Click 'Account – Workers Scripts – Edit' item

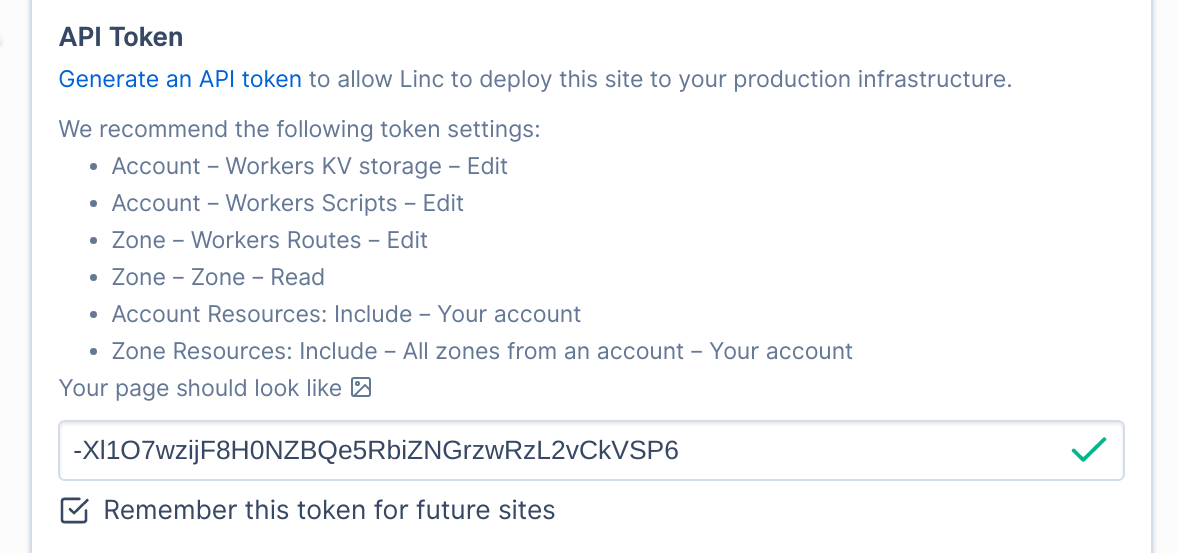coord(288,203)
